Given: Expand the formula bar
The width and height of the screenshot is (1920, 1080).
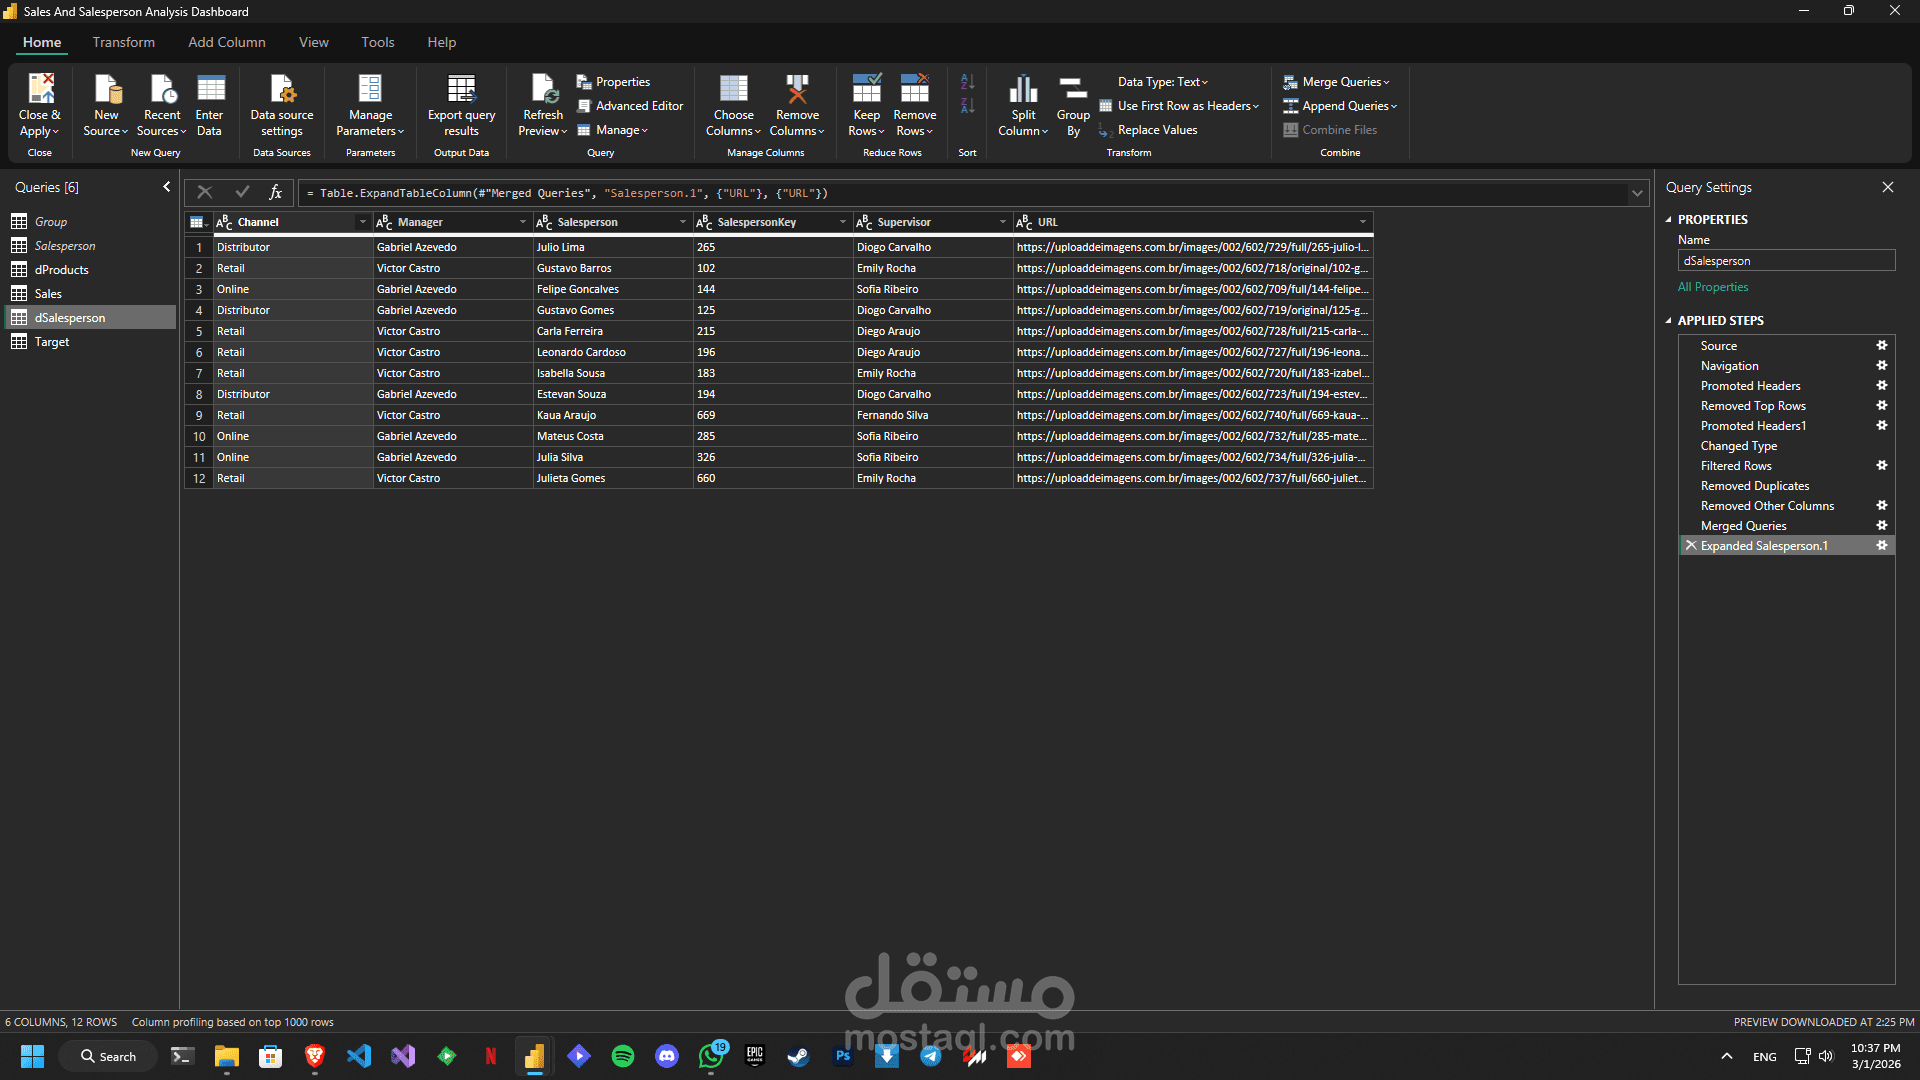Looking at the screenshot, I should click(x=1637, y=193).
